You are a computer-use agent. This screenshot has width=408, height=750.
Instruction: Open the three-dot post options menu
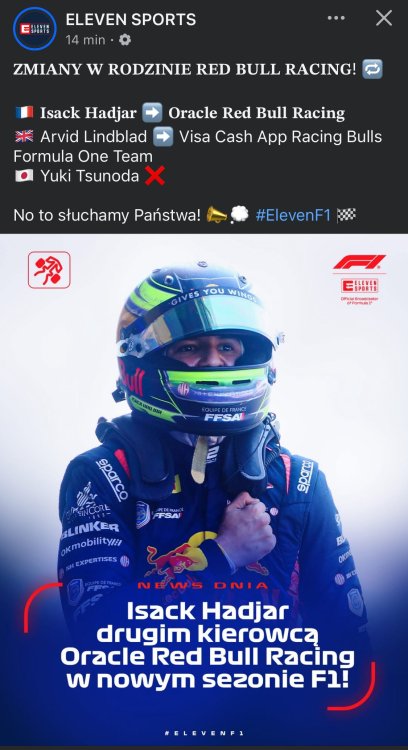336,18
